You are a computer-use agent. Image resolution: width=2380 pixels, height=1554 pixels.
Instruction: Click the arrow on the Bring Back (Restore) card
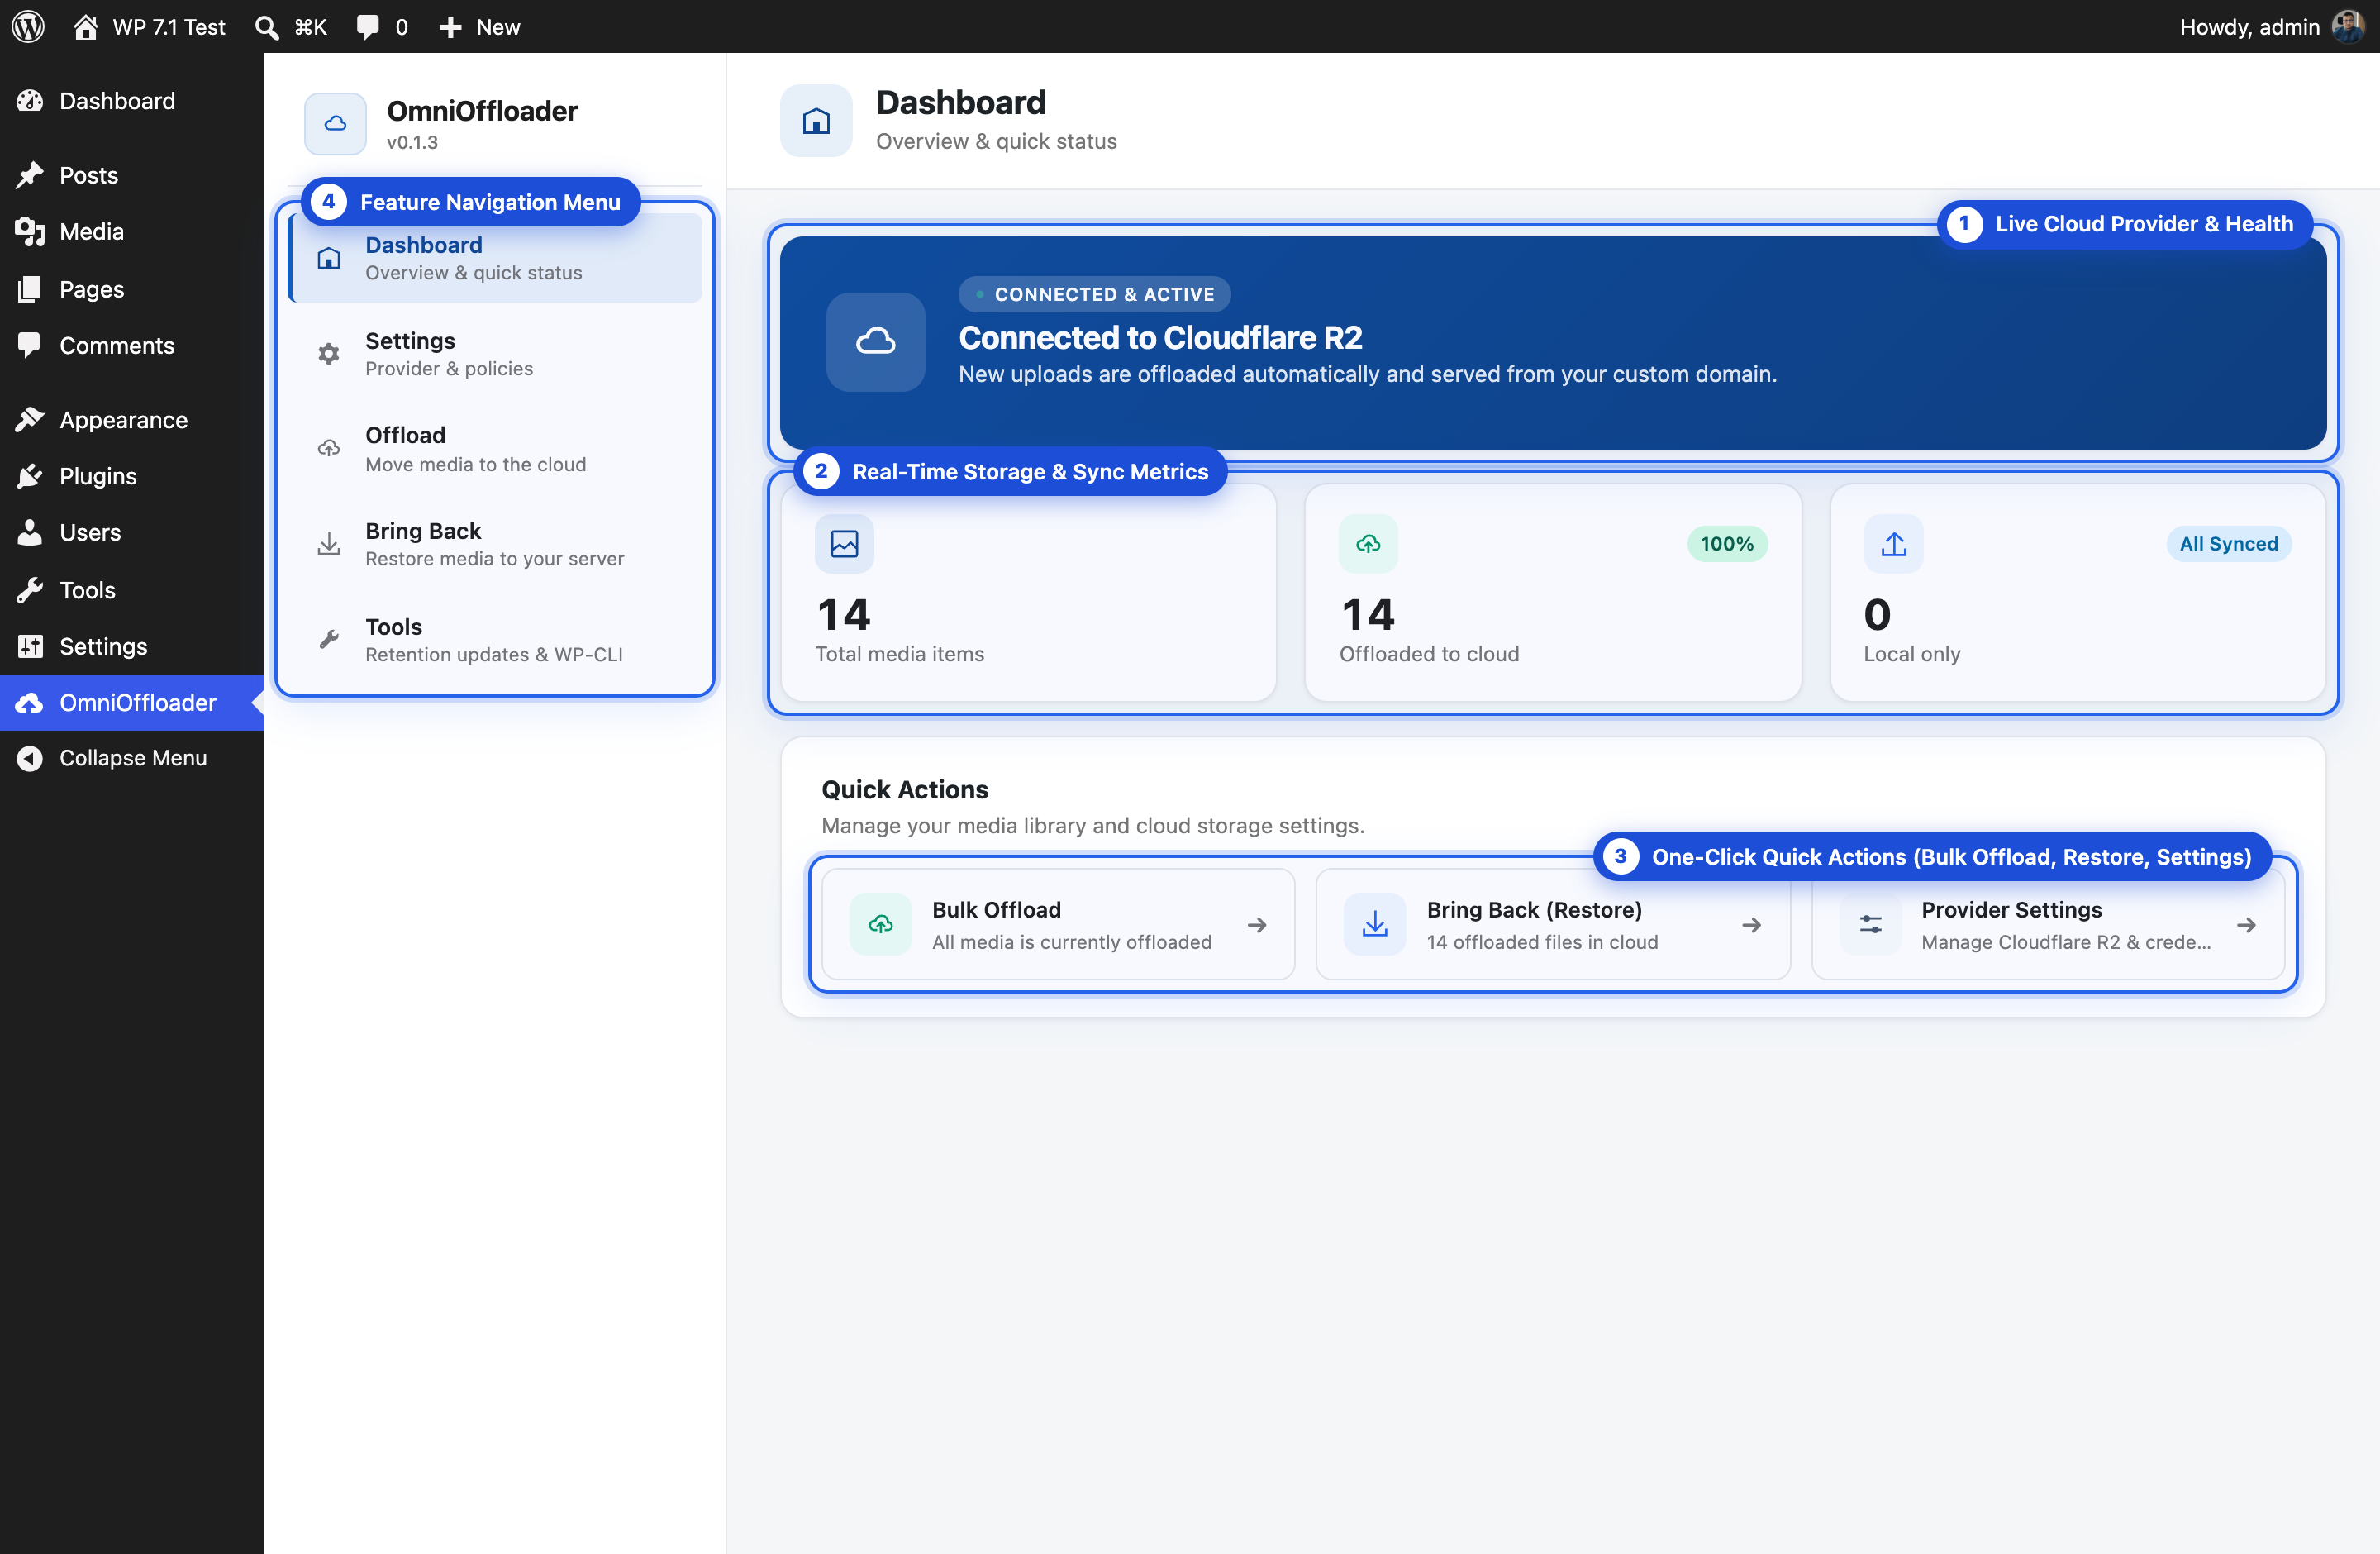pos(1751,925)
